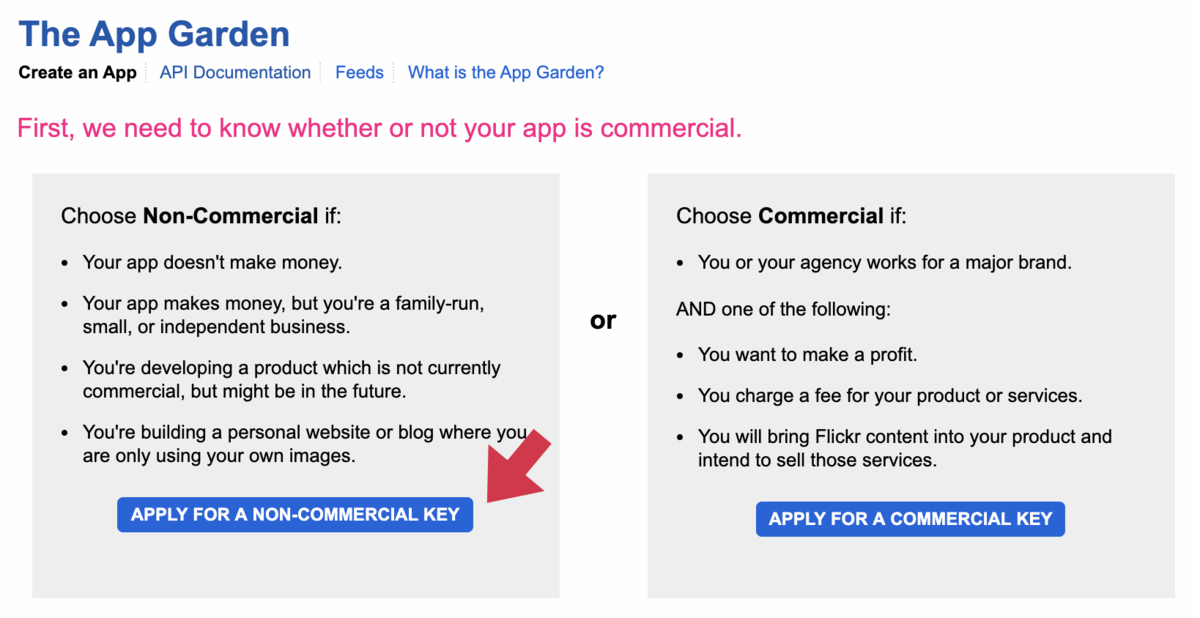Click the red arrow annotation graphic
The height and width of the screenshot is (618, 1200).
pyautogui.click(x=516, y=465)
